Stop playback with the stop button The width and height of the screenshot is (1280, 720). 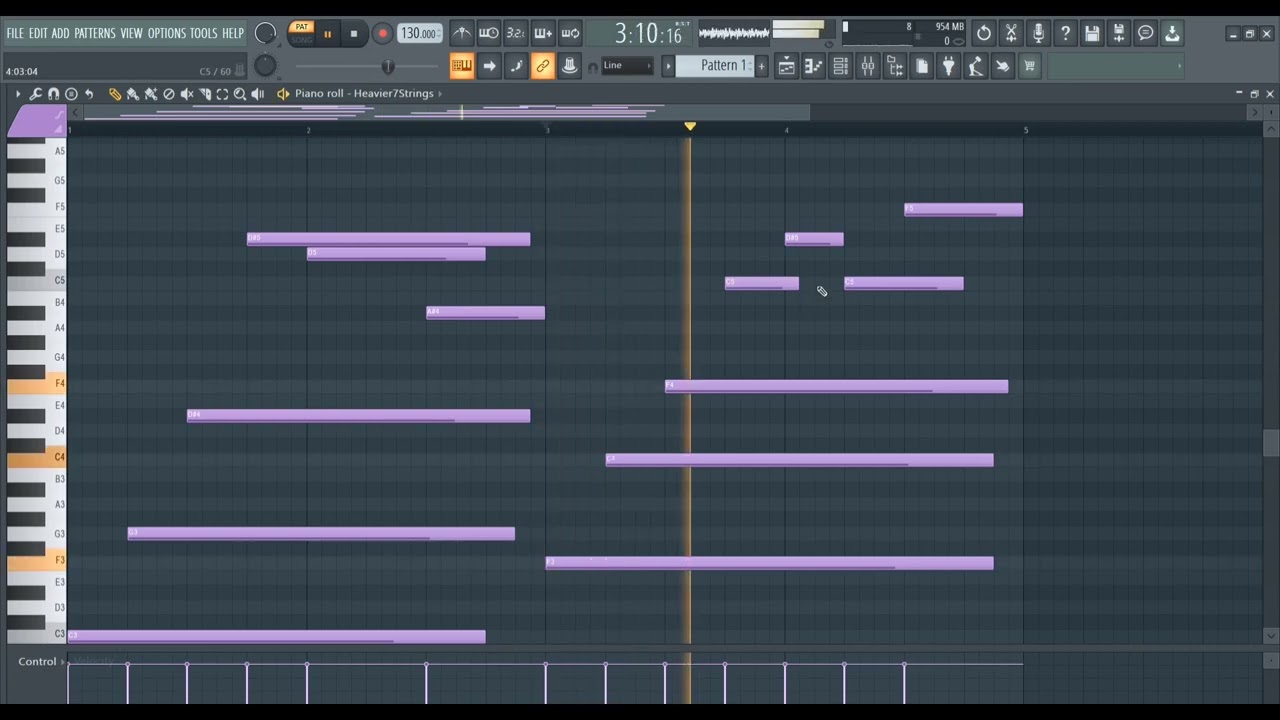pos(354,34)
